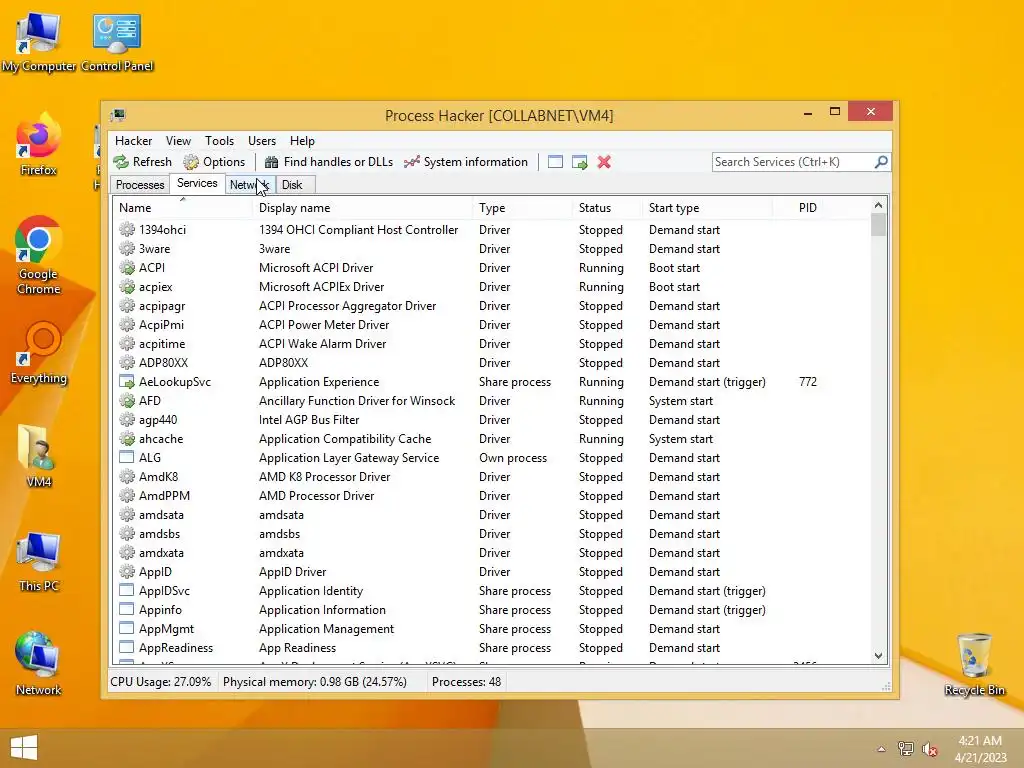Click the scrollbar down arrow
The width and height of the screenshot is (1024, 768).
pos(878,656)
